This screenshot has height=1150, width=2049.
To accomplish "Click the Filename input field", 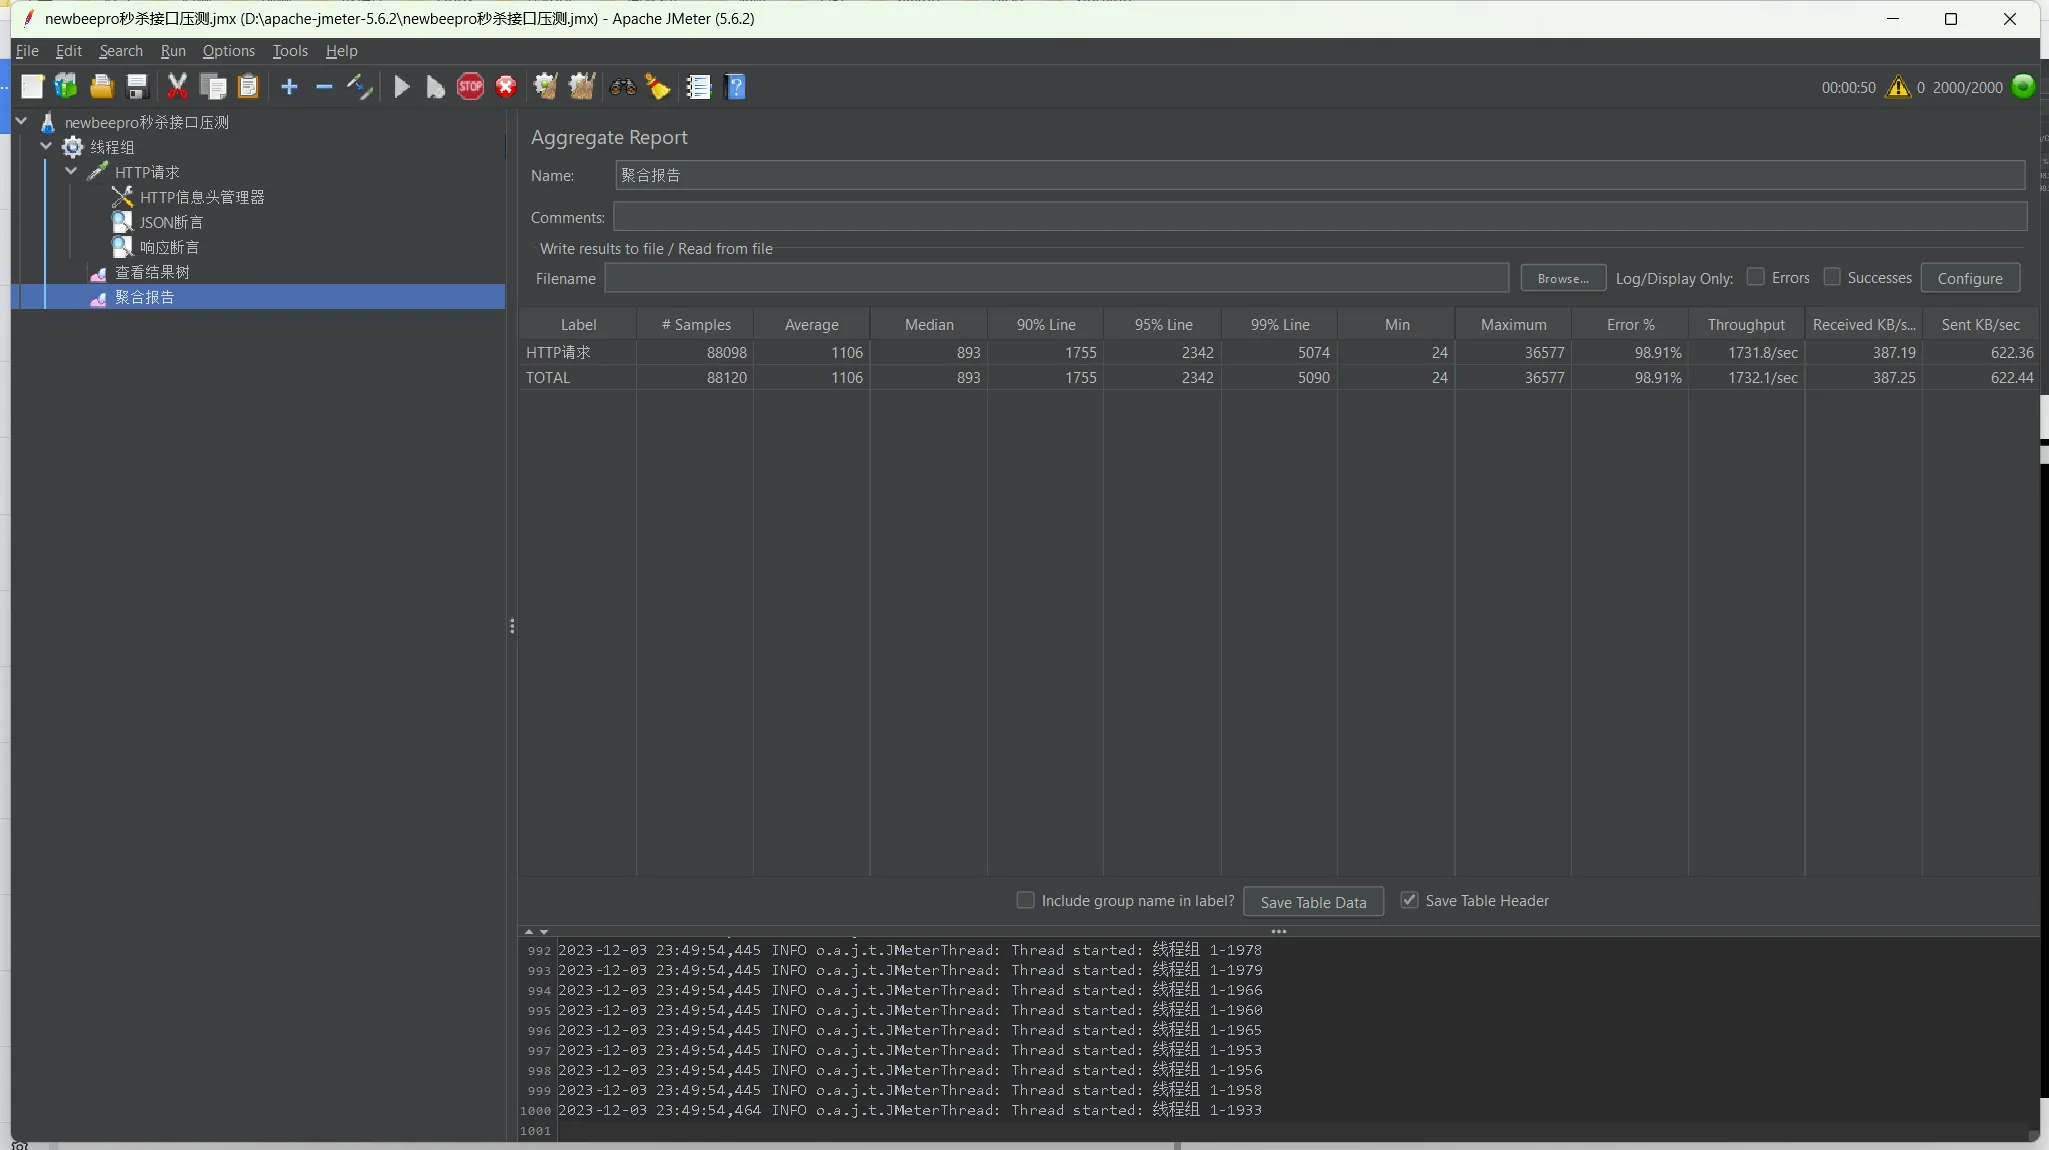I will point(1056,278).
